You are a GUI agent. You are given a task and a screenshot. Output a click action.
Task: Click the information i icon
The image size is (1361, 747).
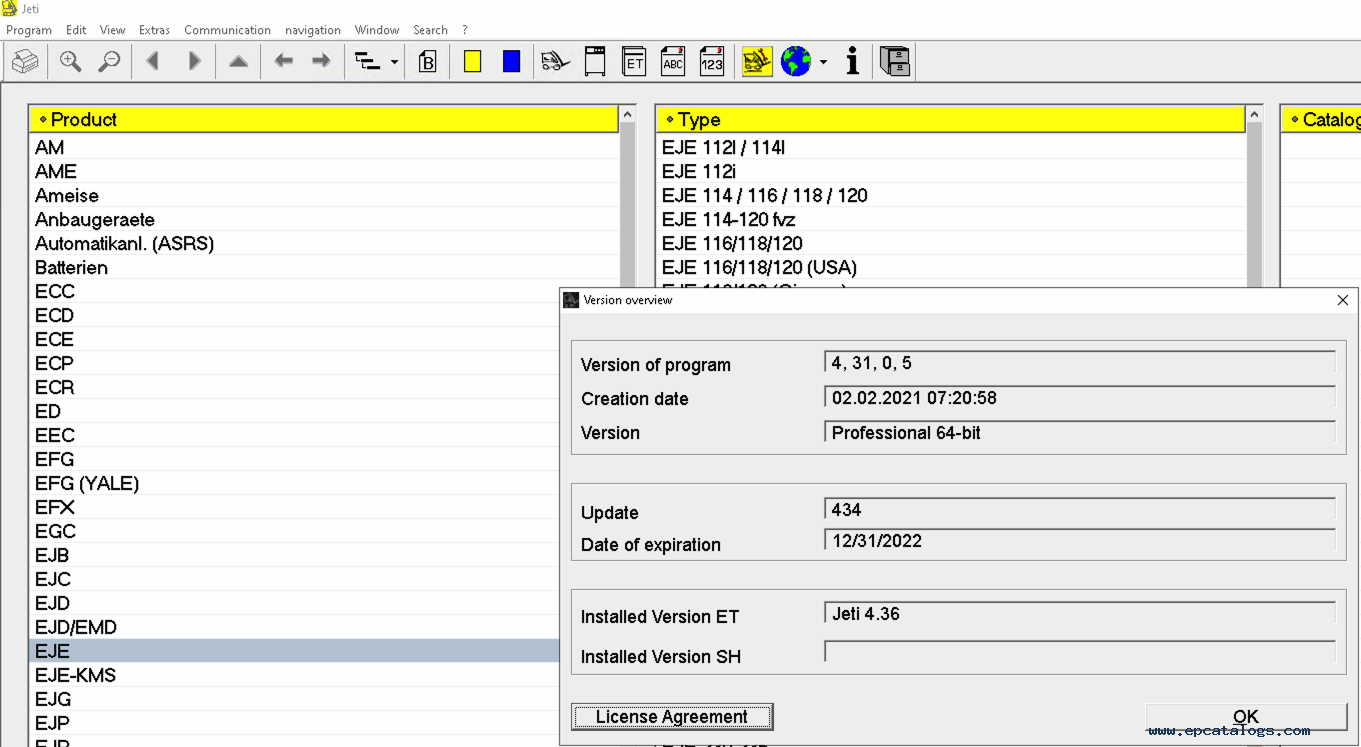[x=852, y=62]
